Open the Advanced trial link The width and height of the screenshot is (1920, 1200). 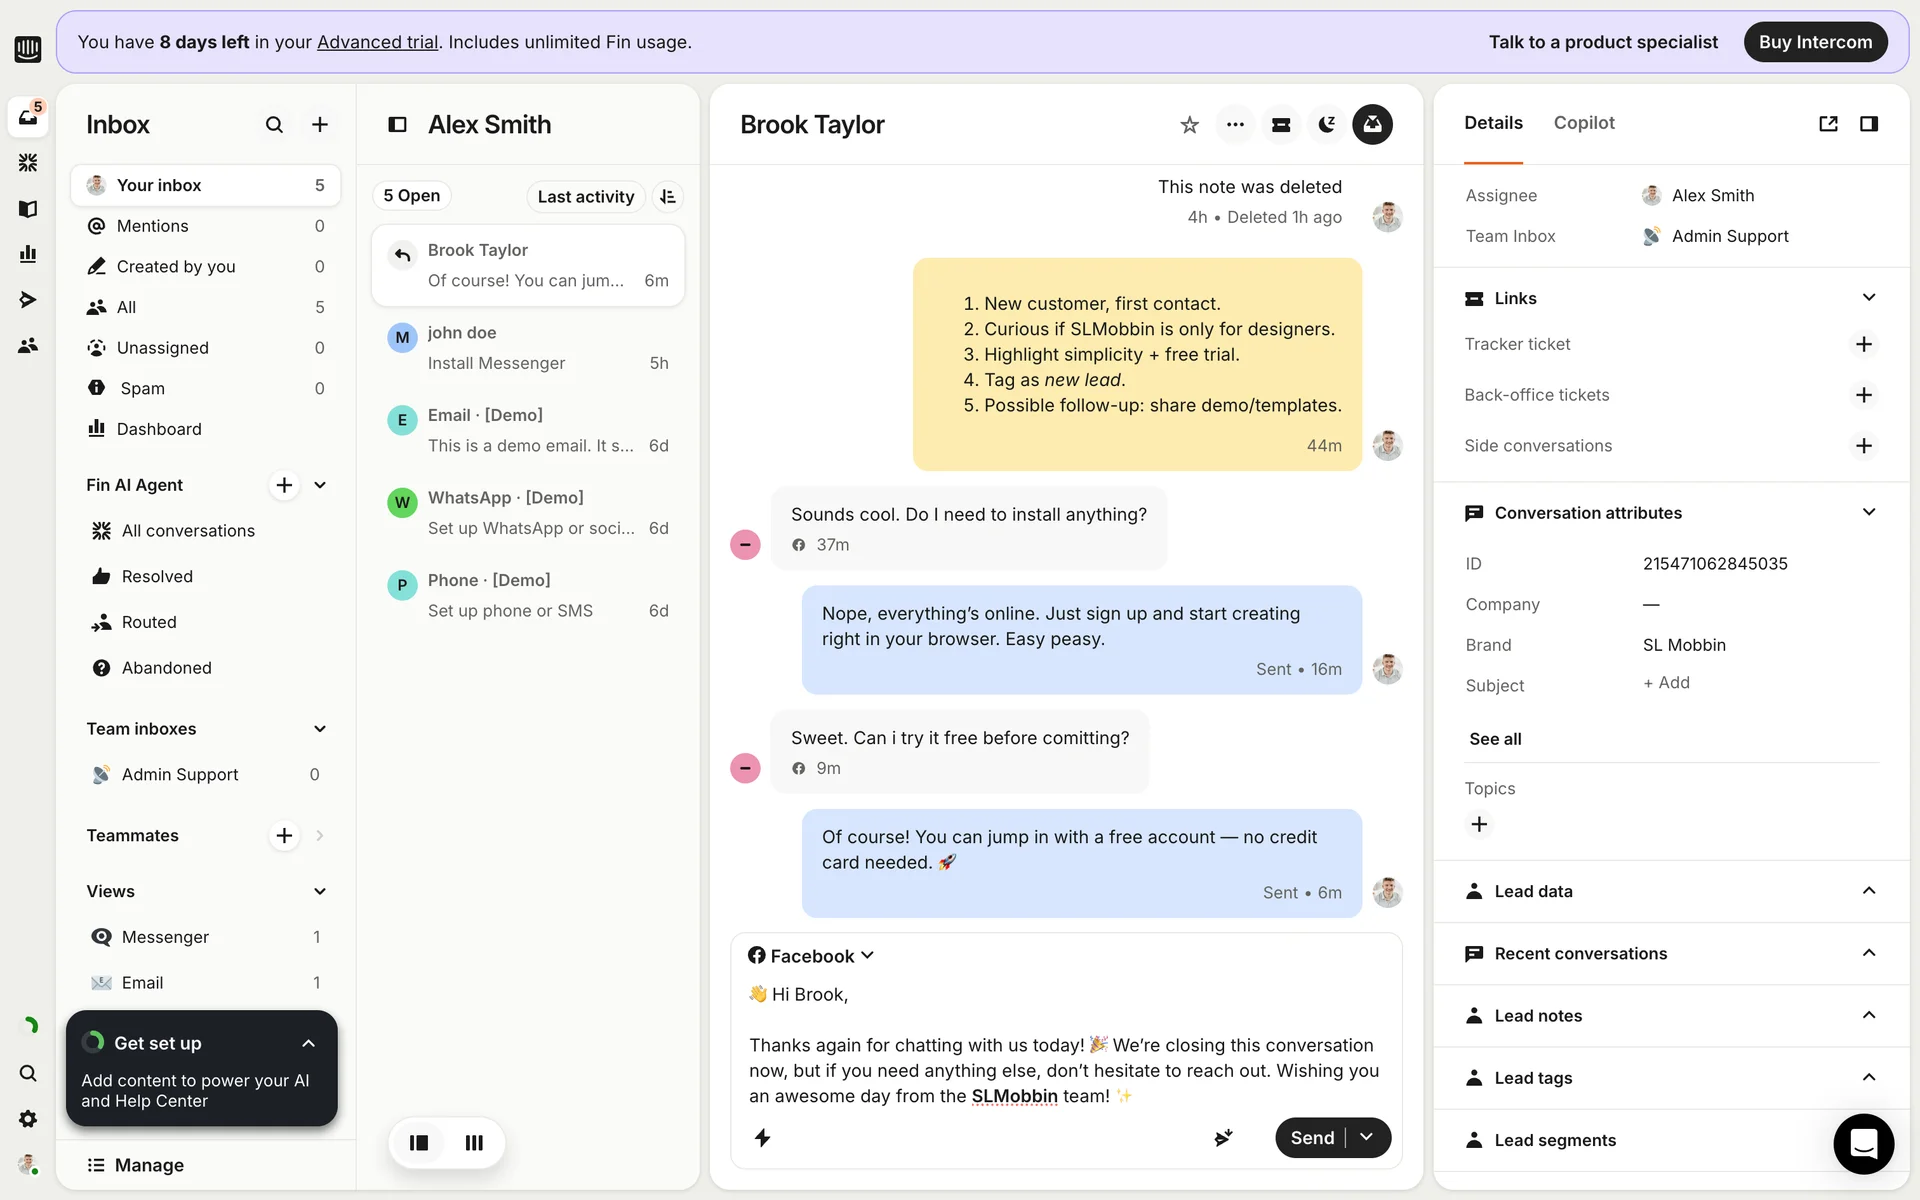377,42
